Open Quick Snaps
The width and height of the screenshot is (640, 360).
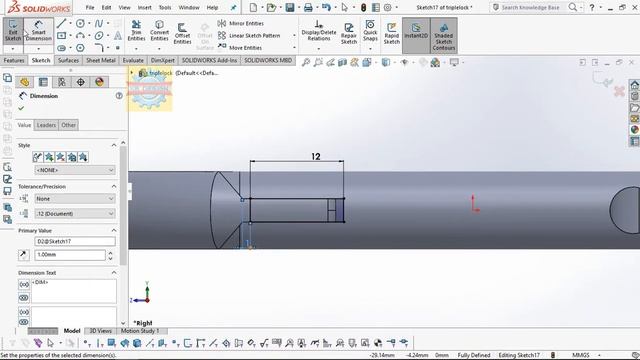[370, 31]
